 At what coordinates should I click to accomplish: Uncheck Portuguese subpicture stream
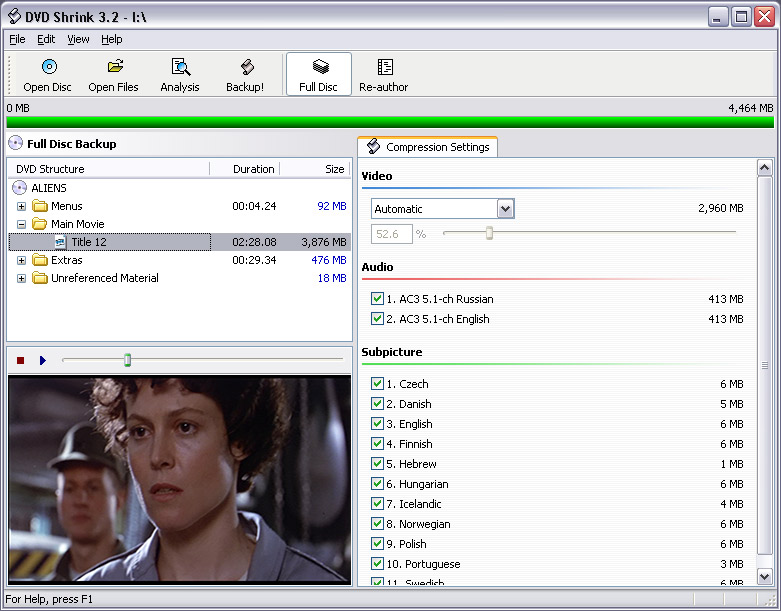pos(377,563)
